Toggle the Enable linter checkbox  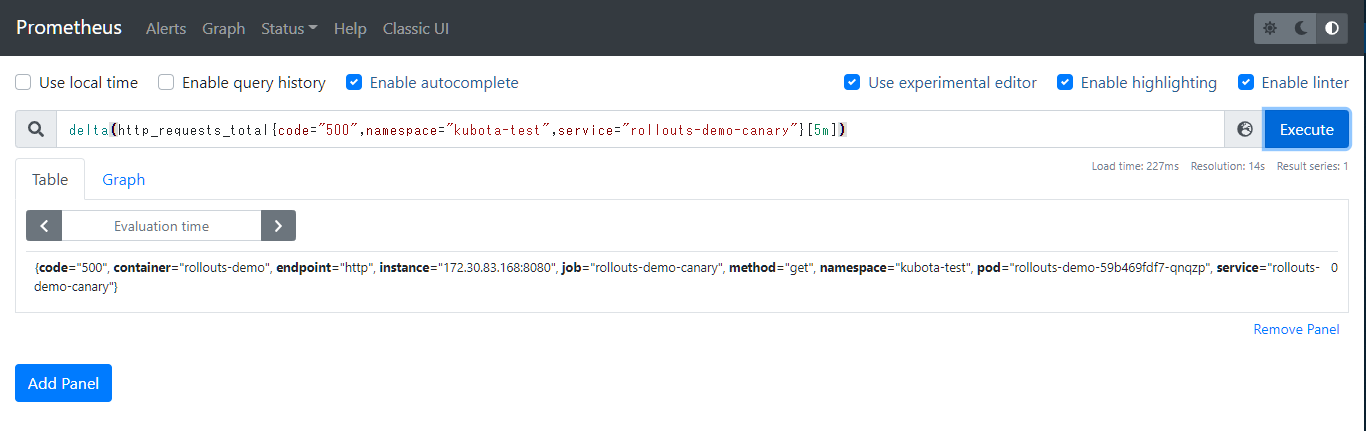[1246, 82]
